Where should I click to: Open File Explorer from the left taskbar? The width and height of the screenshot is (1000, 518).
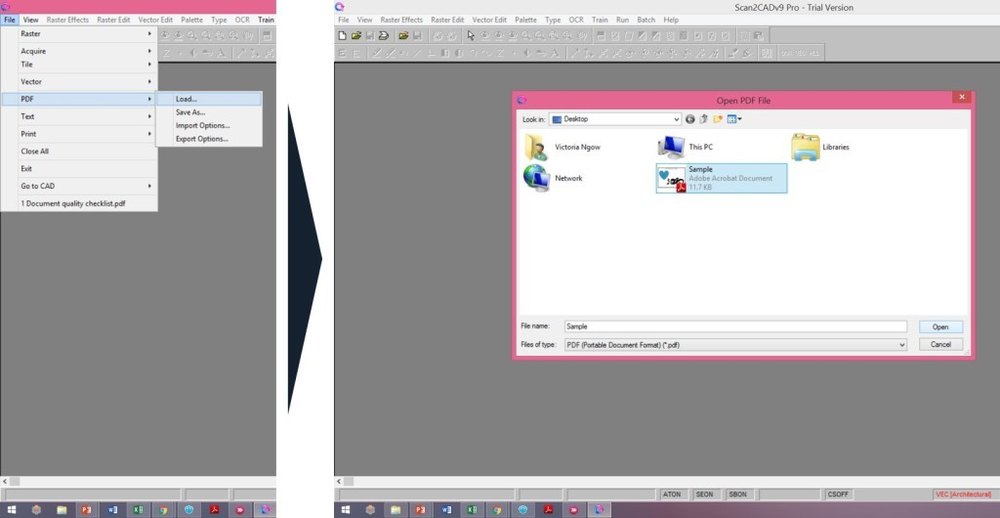[x=61, y=510]
